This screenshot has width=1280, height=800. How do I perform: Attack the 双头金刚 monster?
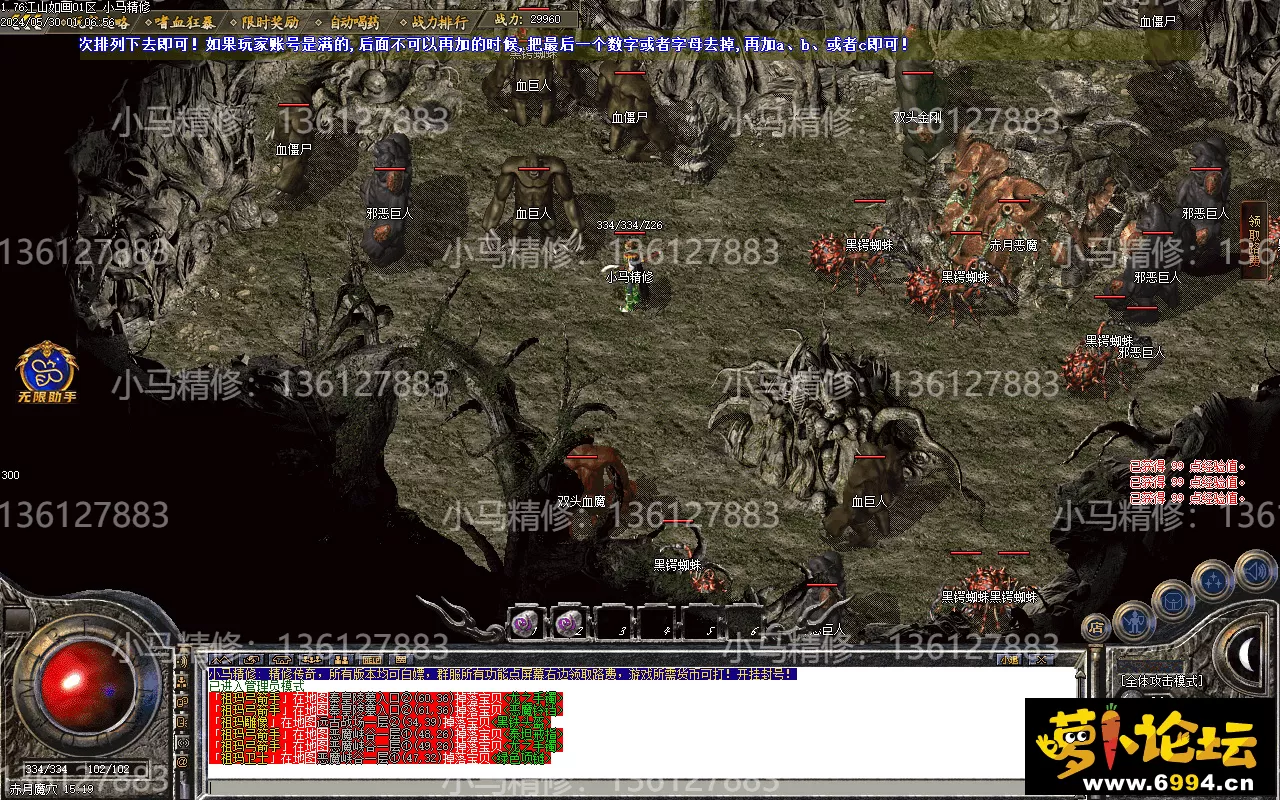(918, 117)
